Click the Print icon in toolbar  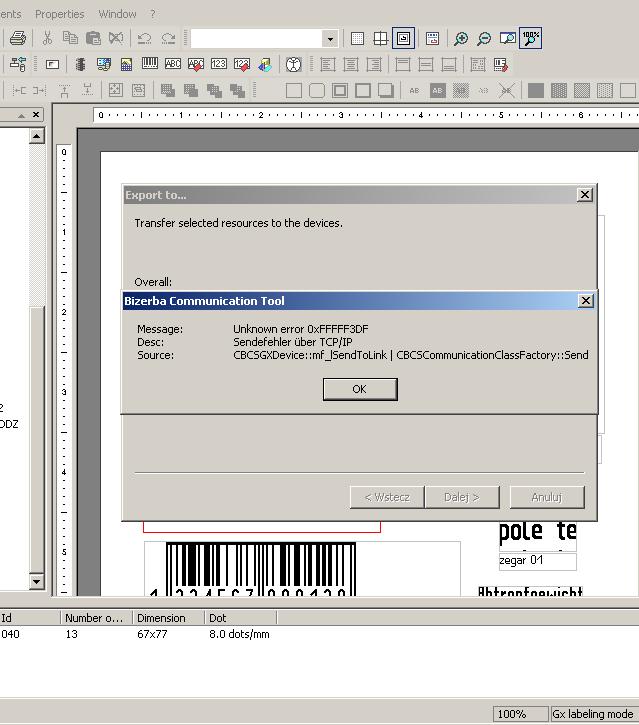pos(18,38)
